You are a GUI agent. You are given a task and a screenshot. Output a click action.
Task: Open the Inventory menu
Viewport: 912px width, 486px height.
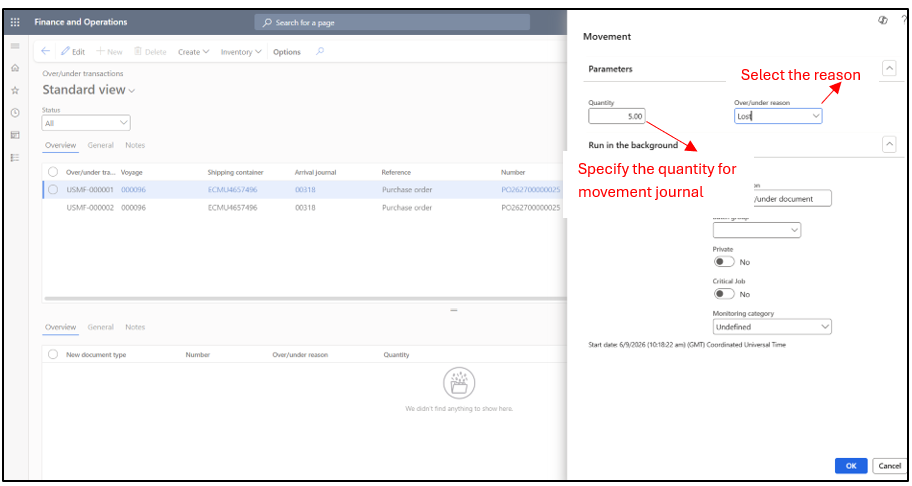click(241, 52)
